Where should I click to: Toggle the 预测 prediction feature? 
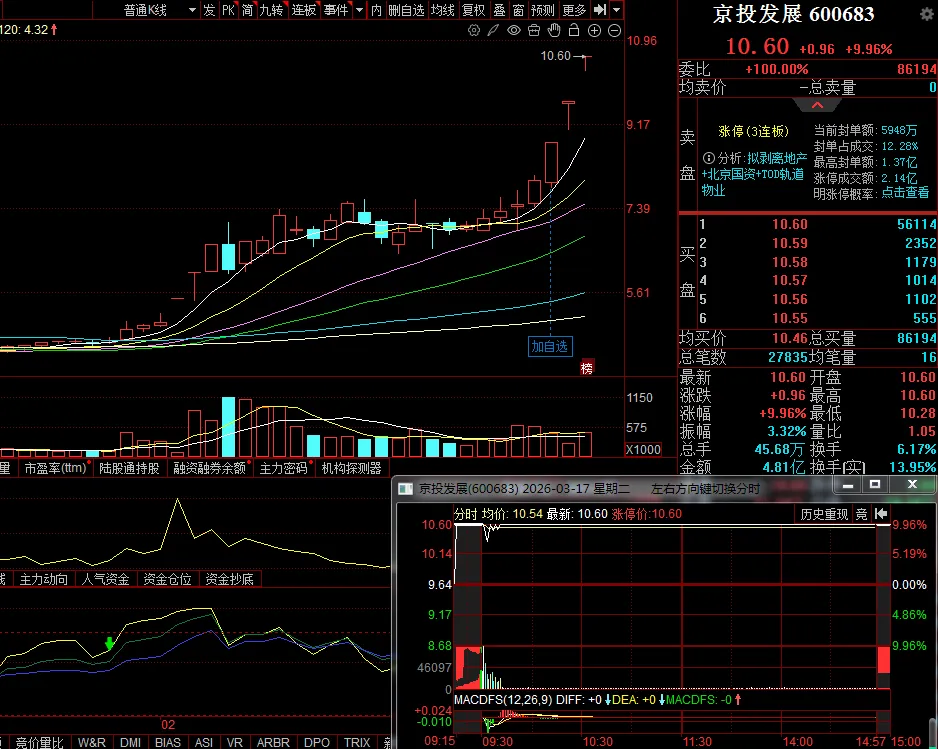[543, 10]
